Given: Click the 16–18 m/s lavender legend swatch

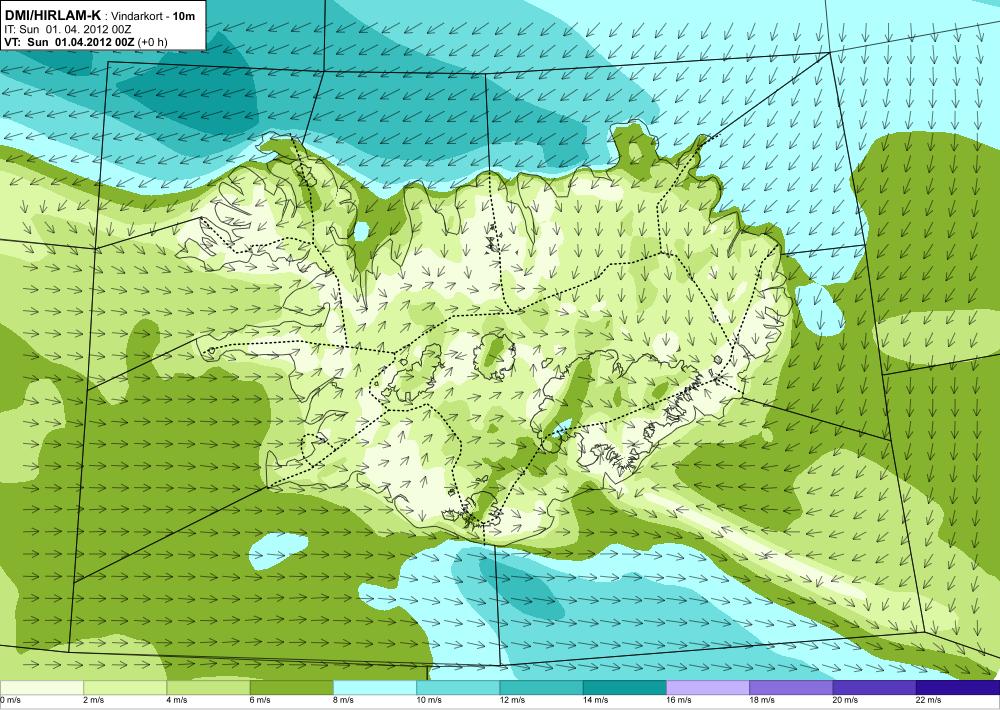Looking at the screenshot, I should pyautogui.click(x=708, y=688).
